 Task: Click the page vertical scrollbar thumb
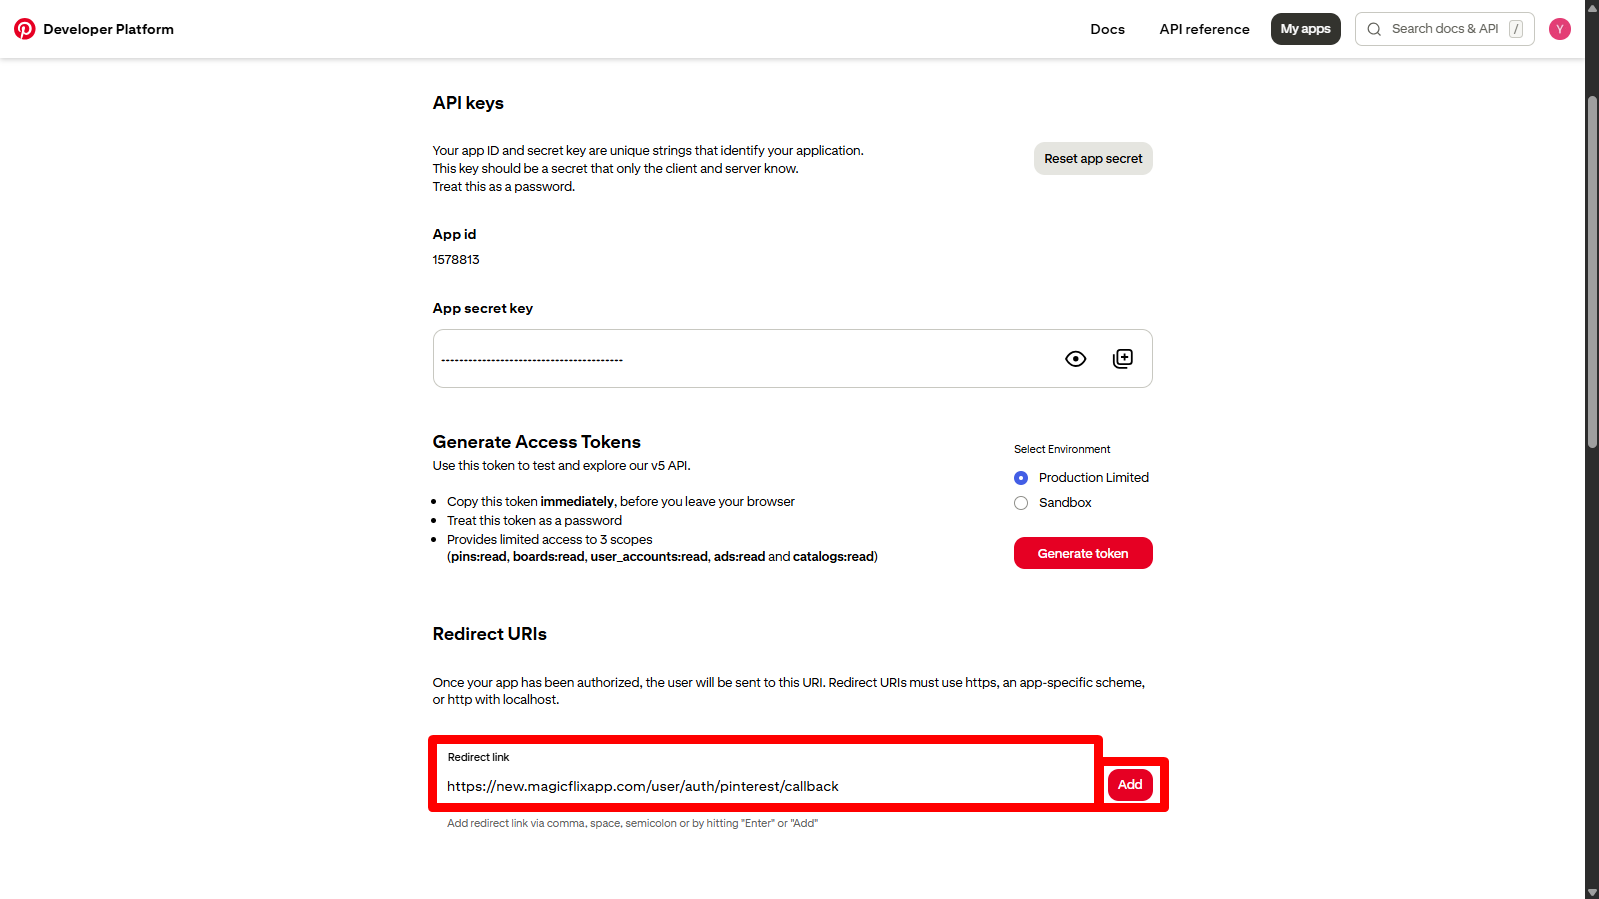[x=1592, y=272]
